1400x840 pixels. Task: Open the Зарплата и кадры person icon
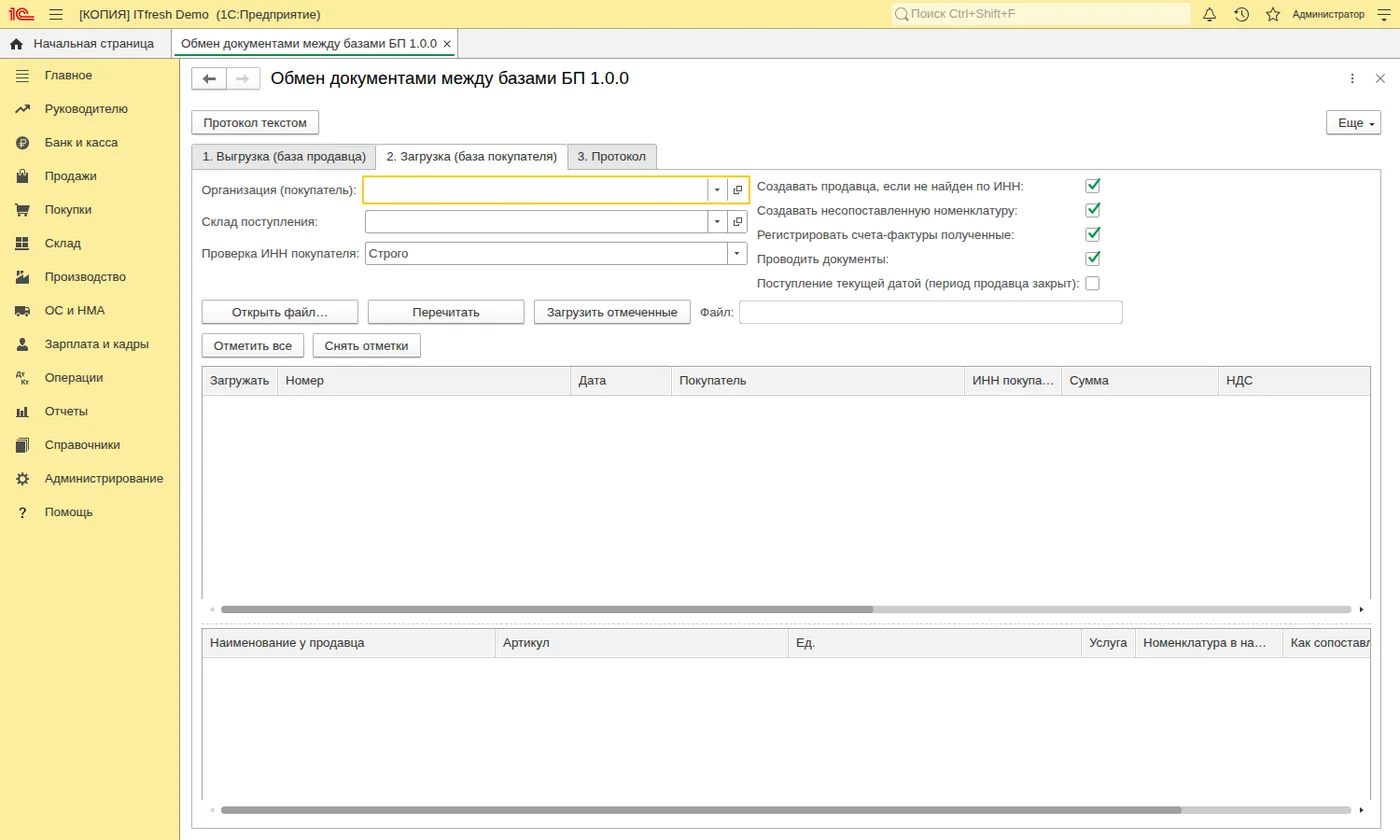coord(22,344)
